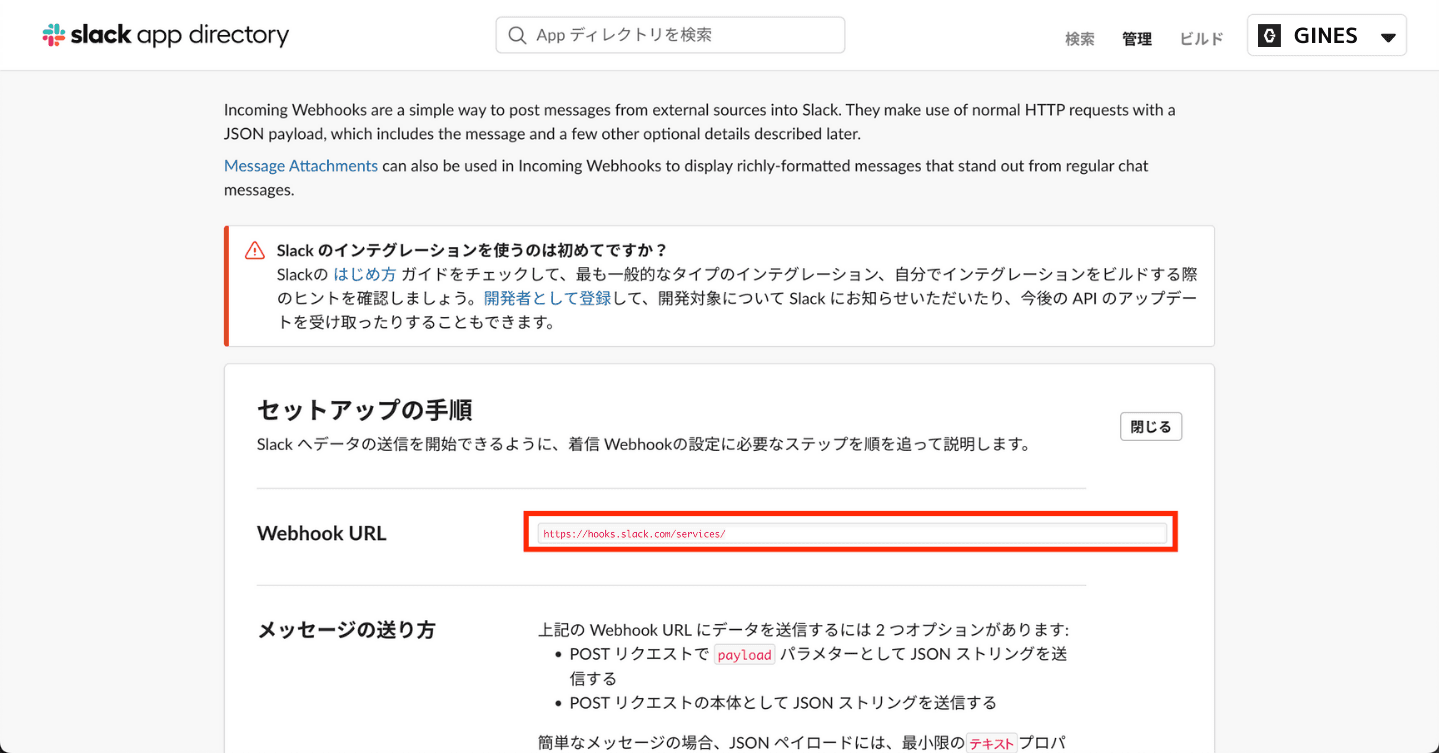Click the GINES workspace name

point(1325,36)
